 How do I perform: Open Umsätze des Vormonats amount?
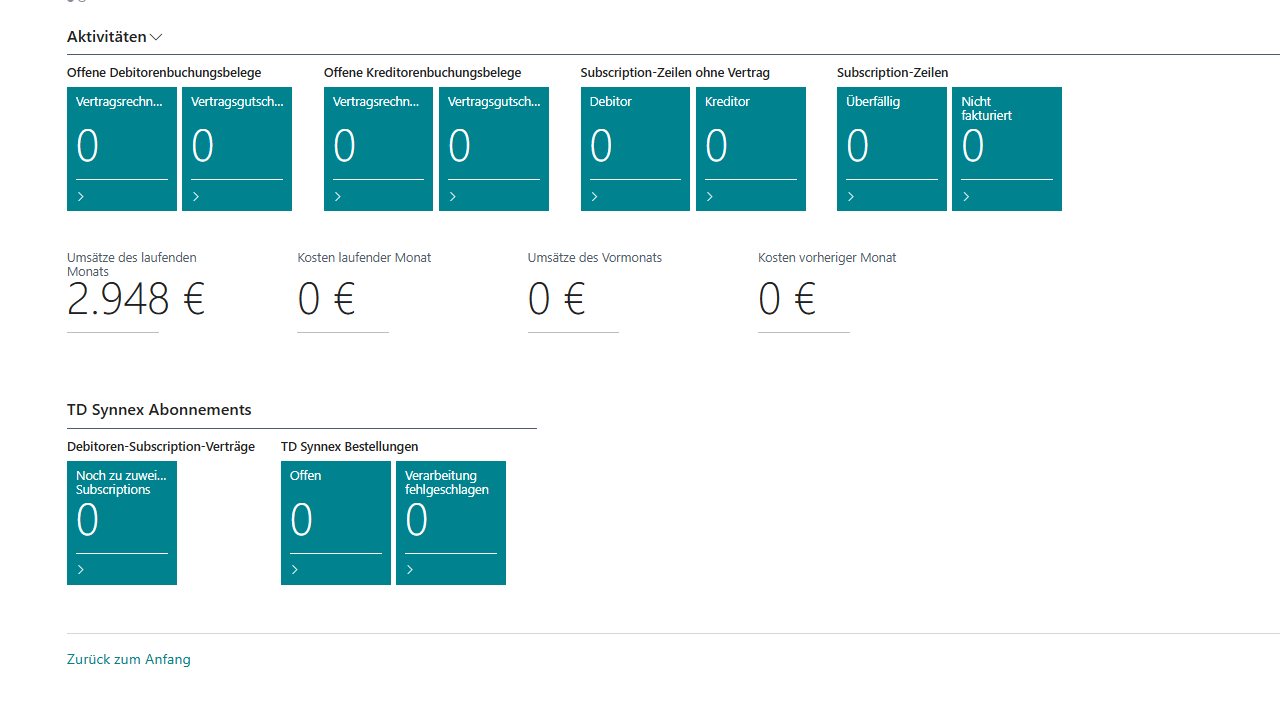pyautogui.click(x=556, y=299)
